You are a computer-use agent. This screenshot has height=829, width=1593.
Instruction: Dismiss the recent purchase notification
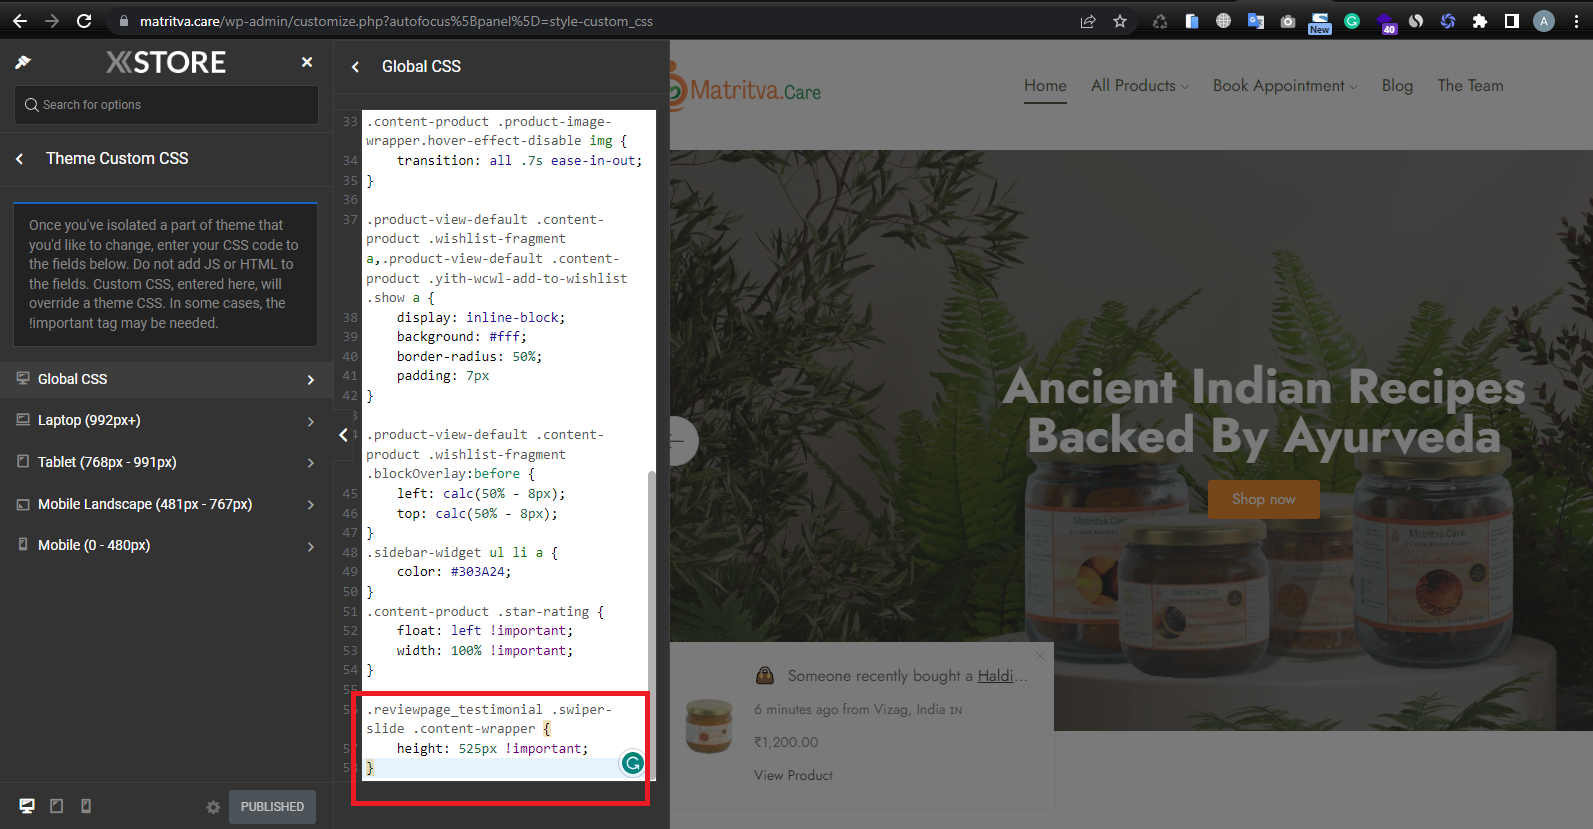click(1040, 656)
